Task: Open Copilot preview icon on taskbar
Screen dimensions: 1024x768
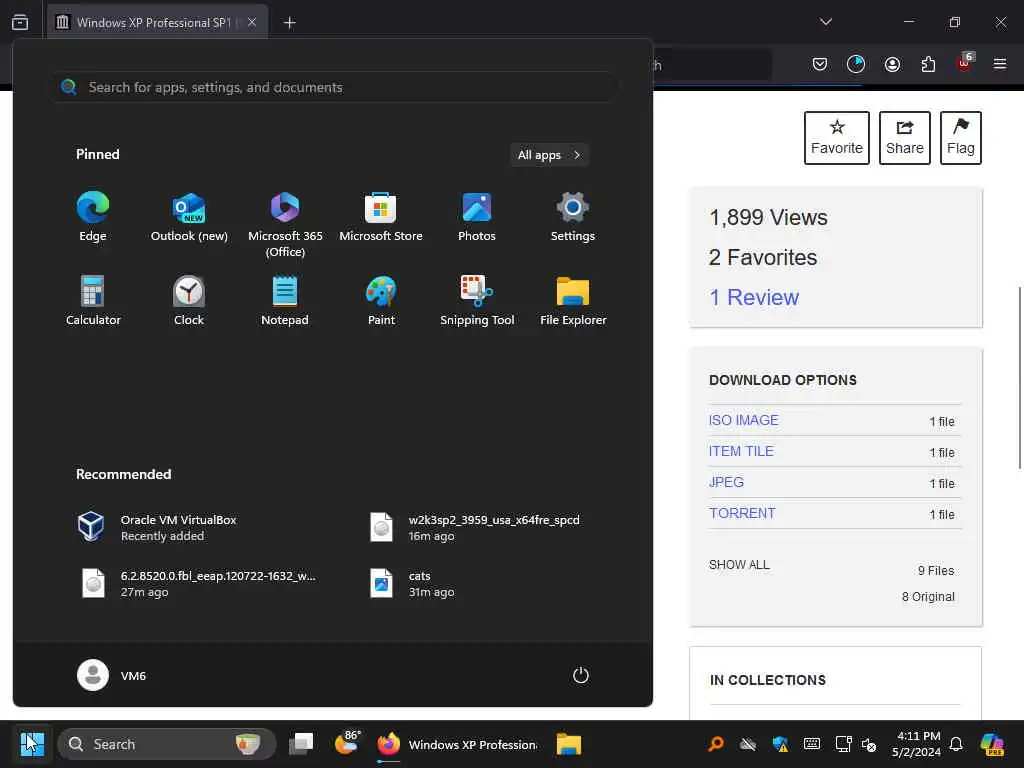Action: point(992,744)
